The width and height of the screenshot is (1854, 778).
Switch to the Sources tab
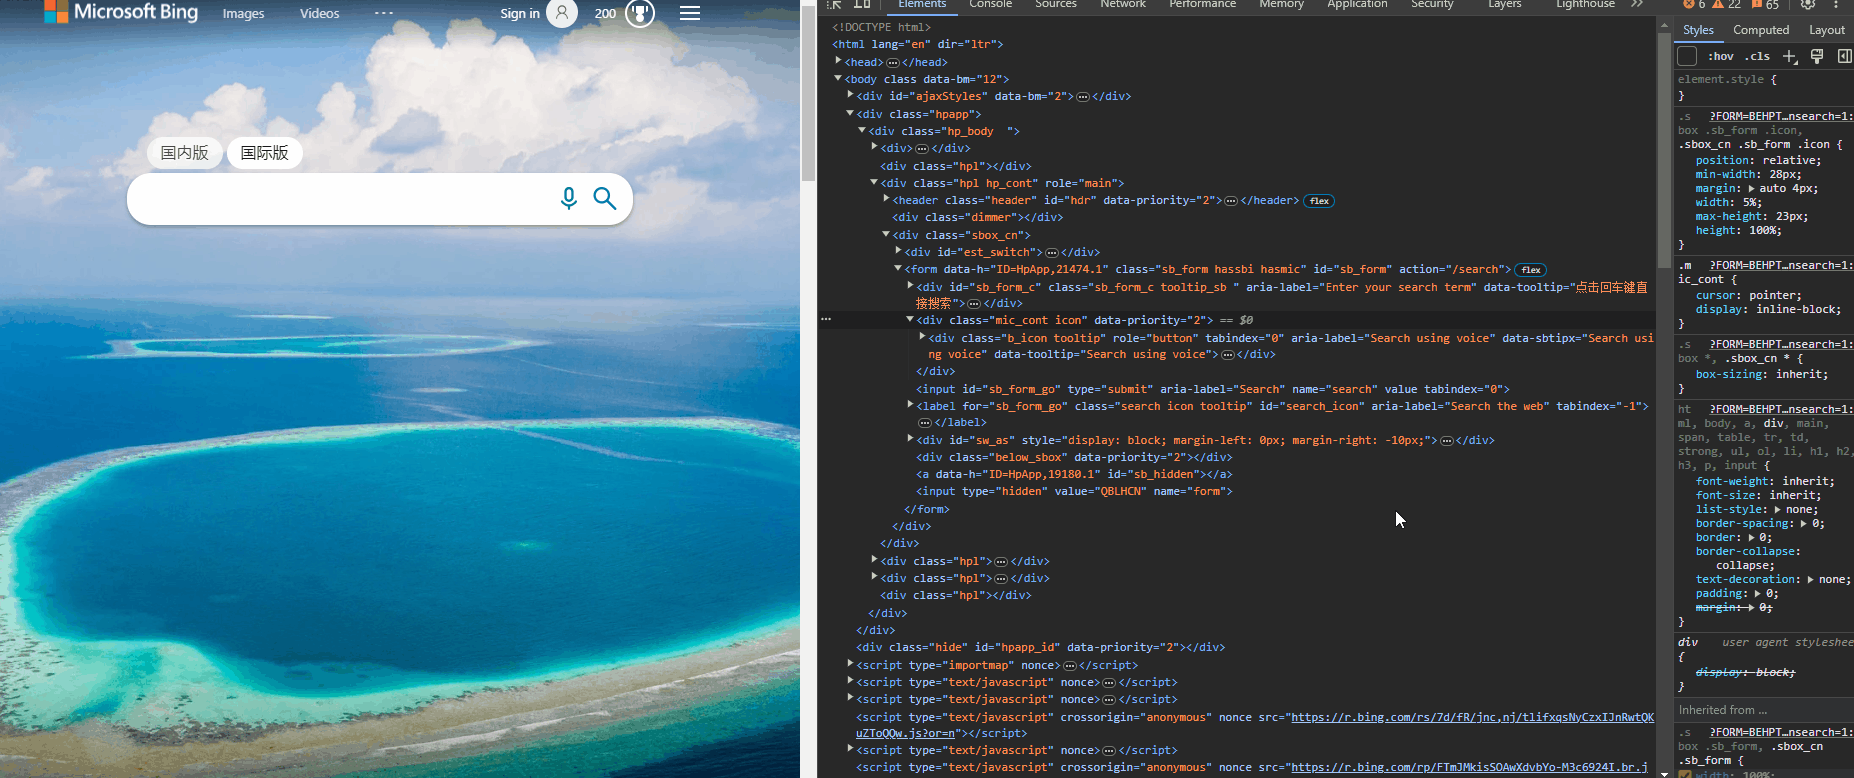[1056, 4]
